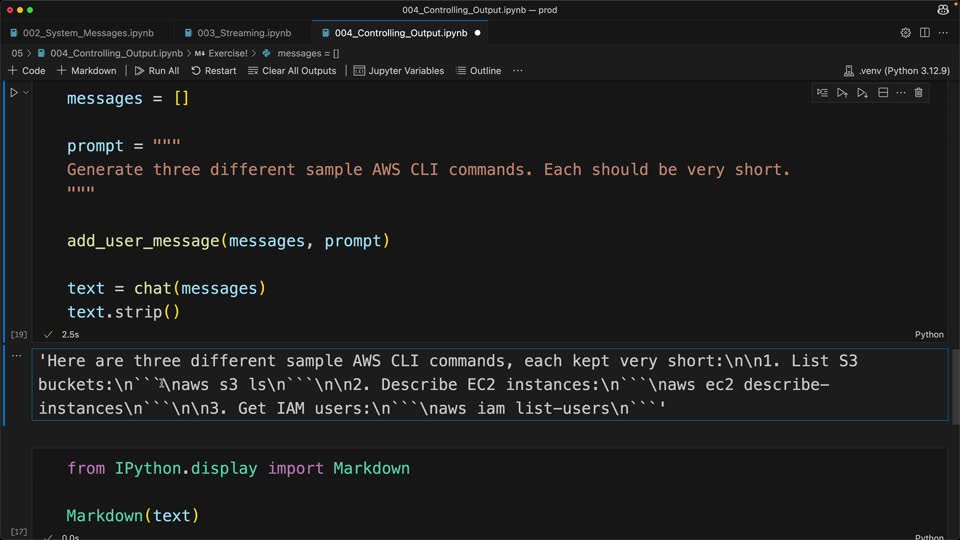The height and width of the screenshot is (540, 960).
Task: Switch to 003_Streaming.ipynb tab
Action: pyautogui.click(x=238, y=33)
